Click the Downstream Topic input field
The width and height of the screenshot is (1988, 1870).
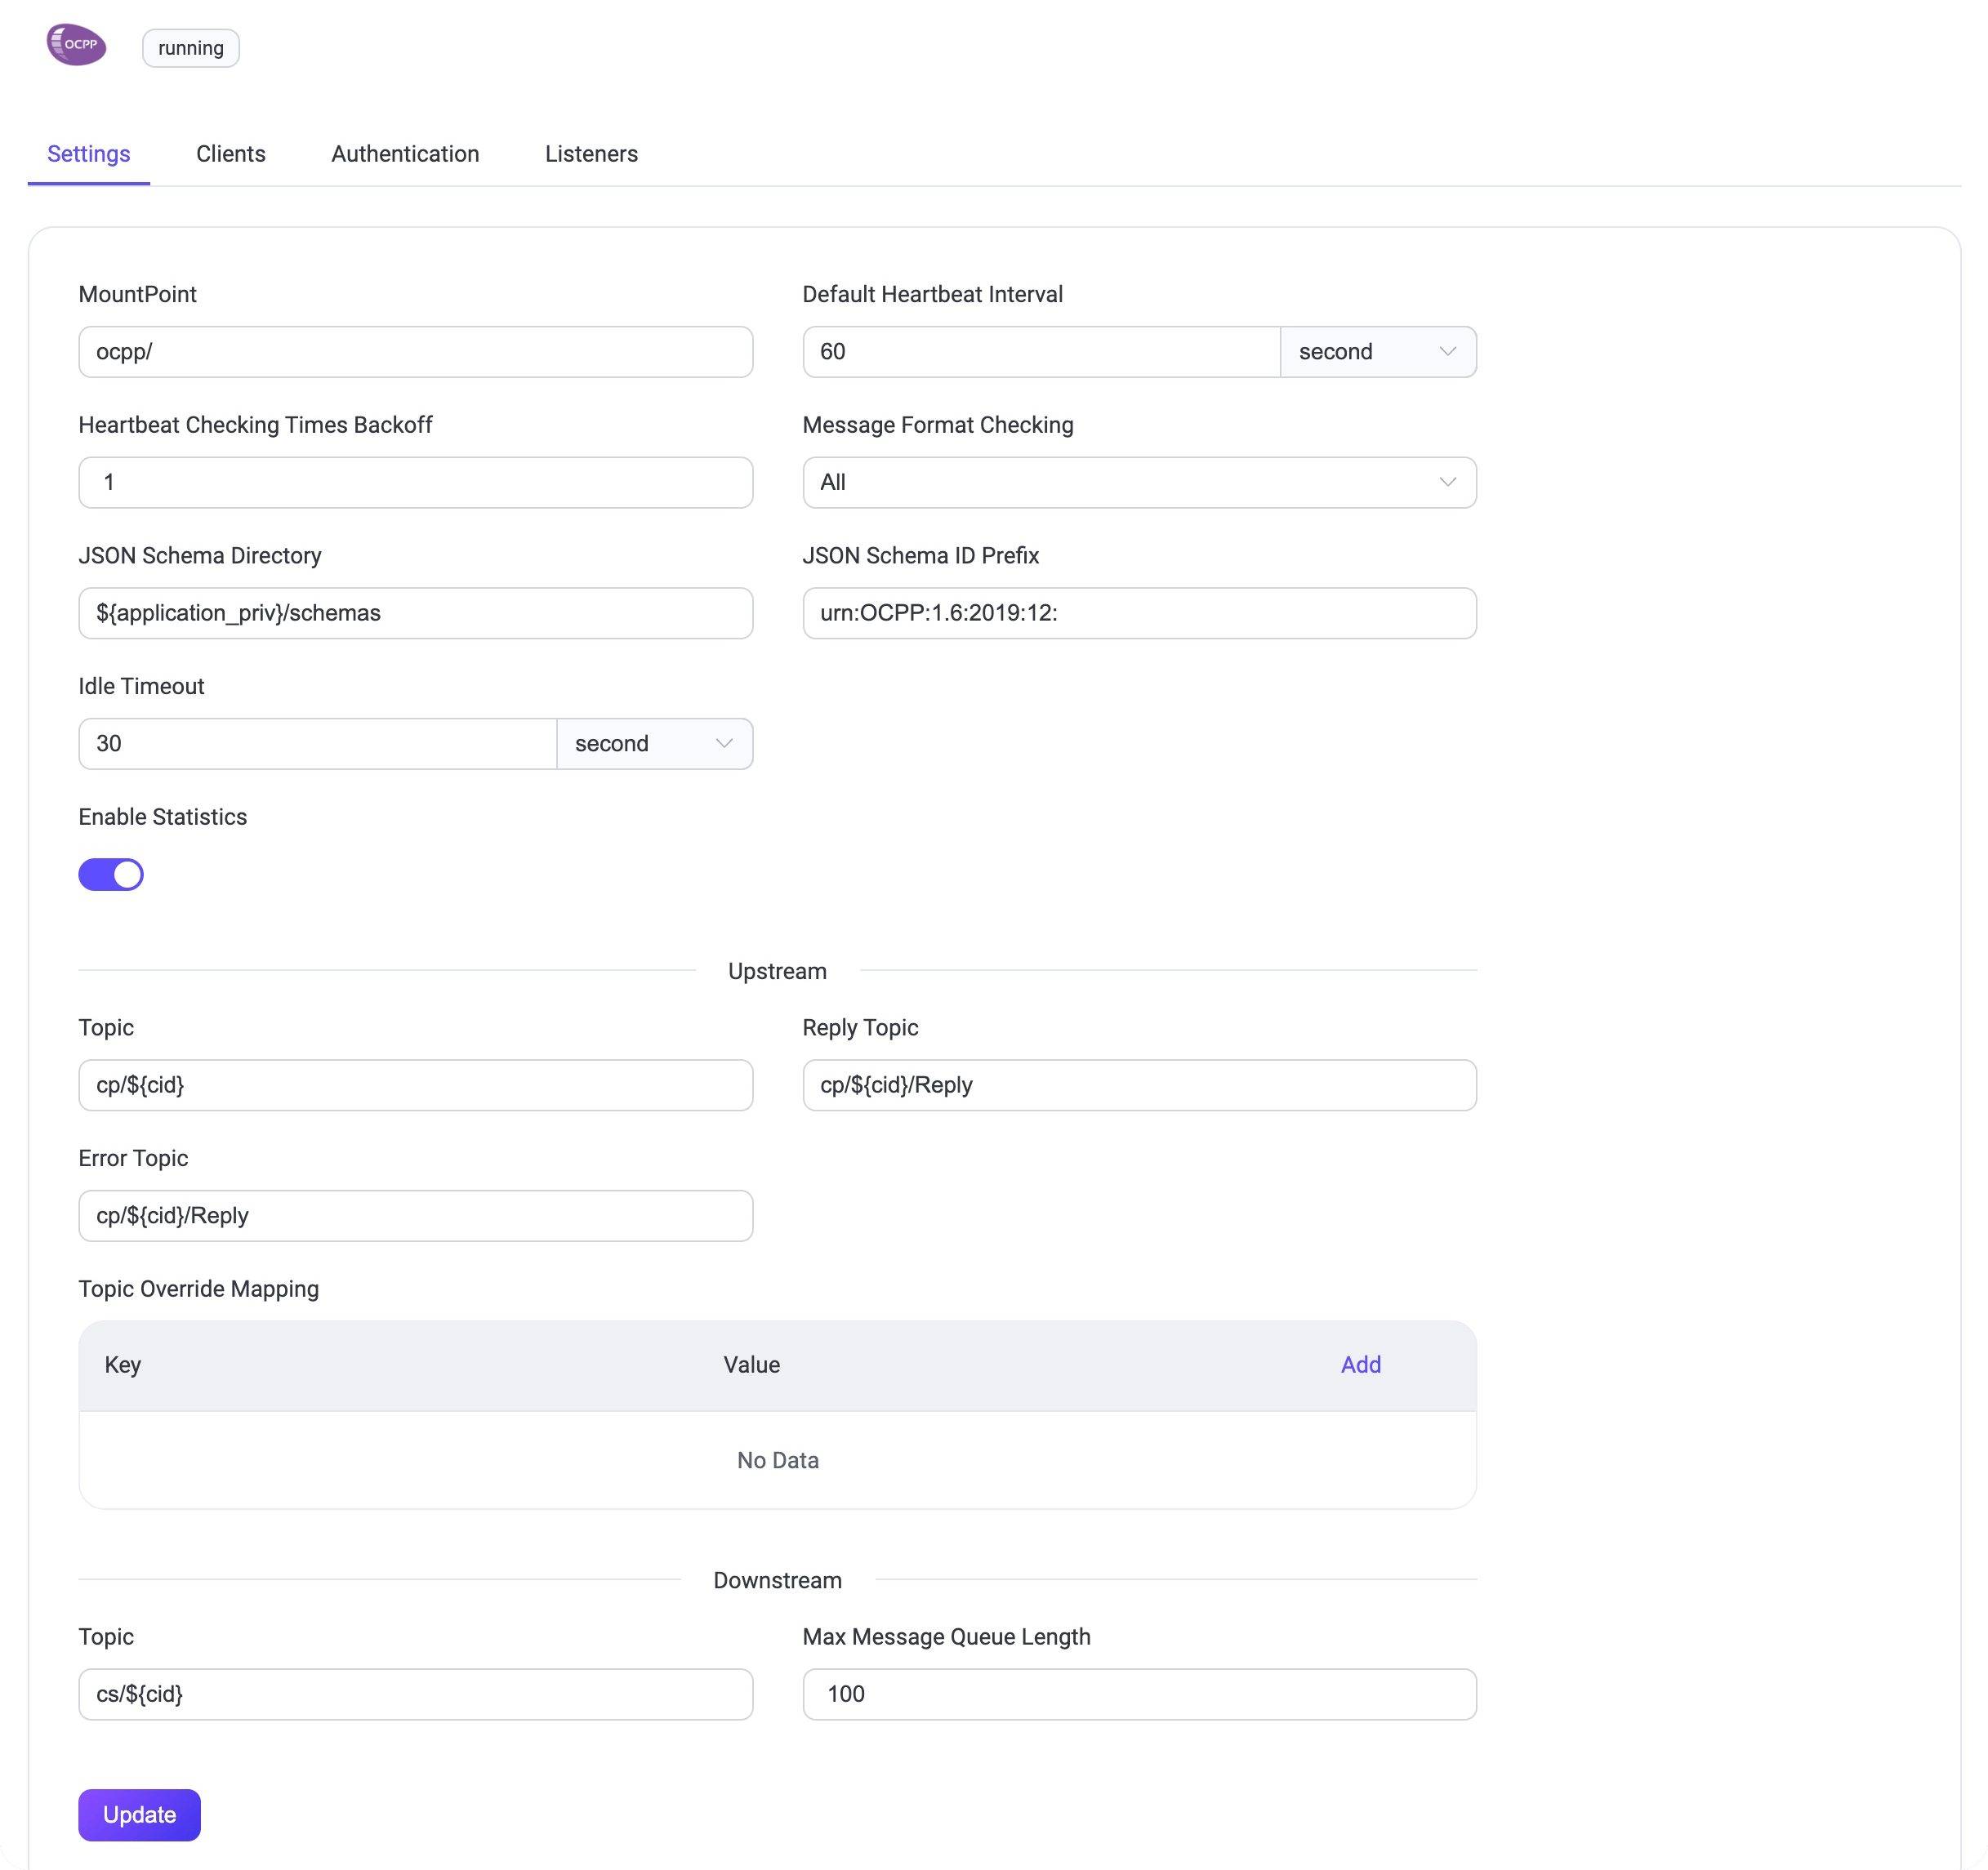(415, 1694)
